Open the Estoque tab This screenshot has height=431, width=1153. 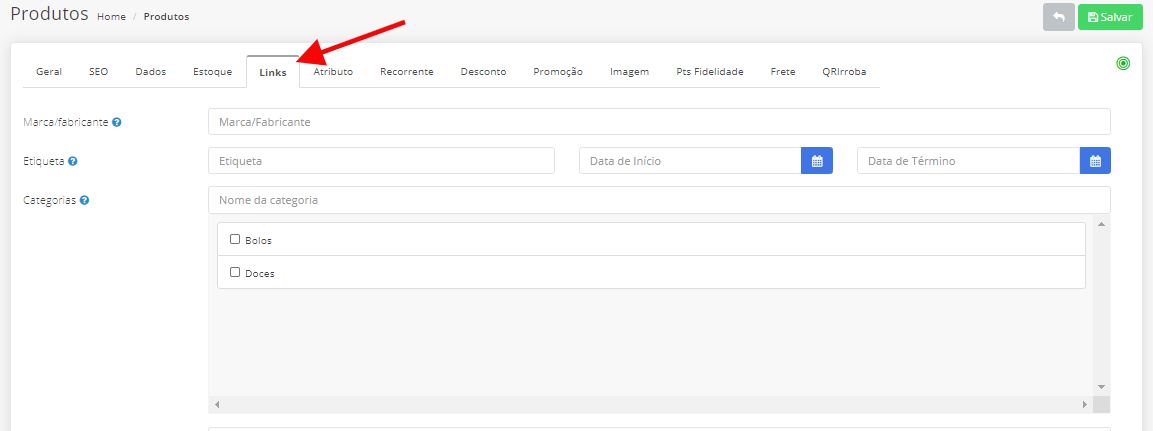213,72
